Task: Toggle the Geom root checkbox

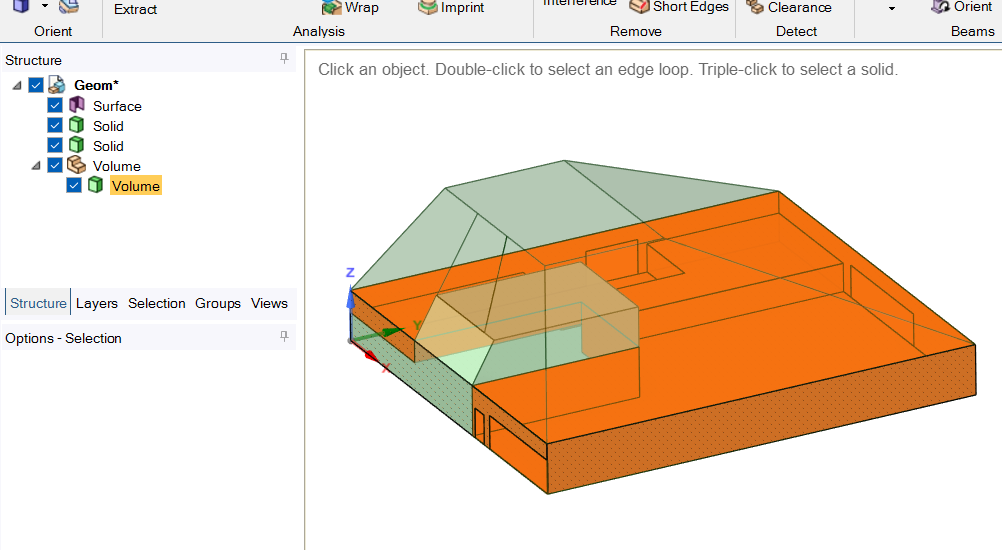Action: pyautogui.click(x=36, y=86)
